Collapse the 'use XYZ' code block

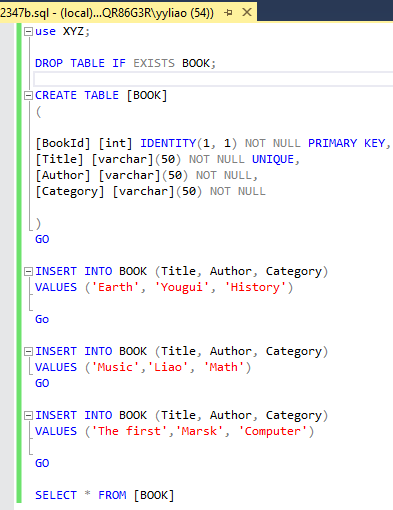(28, 32)
